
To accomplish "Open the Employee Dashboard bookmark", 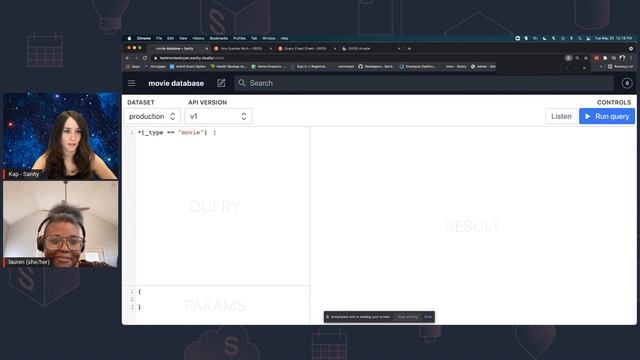I will pyautogui.click(x=418, y=67).
